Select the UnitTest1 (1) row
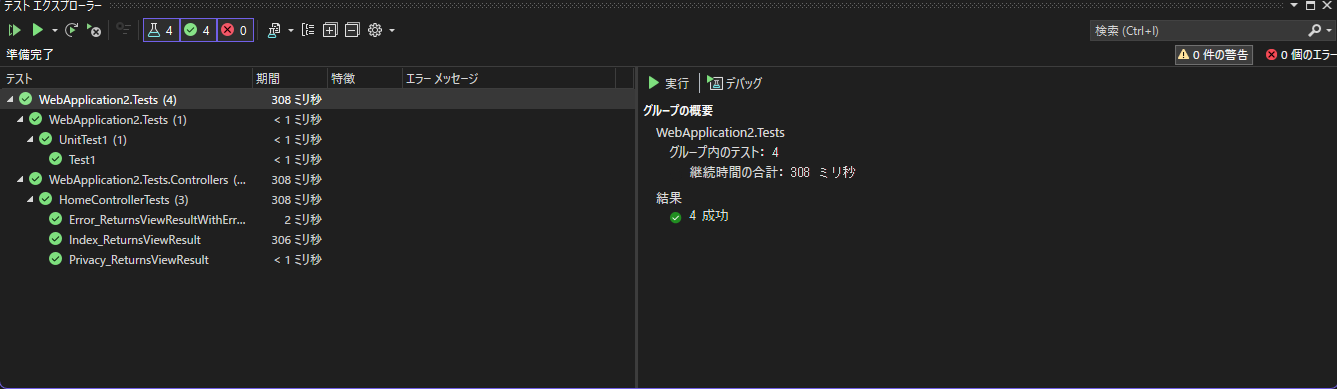This screenshot has width=1337, height=389. click(x=318, y=139)
